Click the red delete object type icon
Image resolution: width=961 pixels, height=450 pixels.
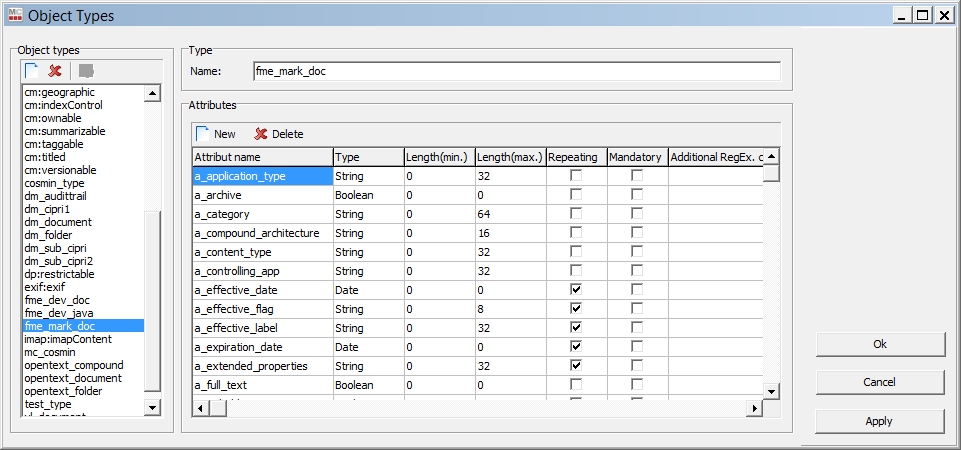pos(55,71)
